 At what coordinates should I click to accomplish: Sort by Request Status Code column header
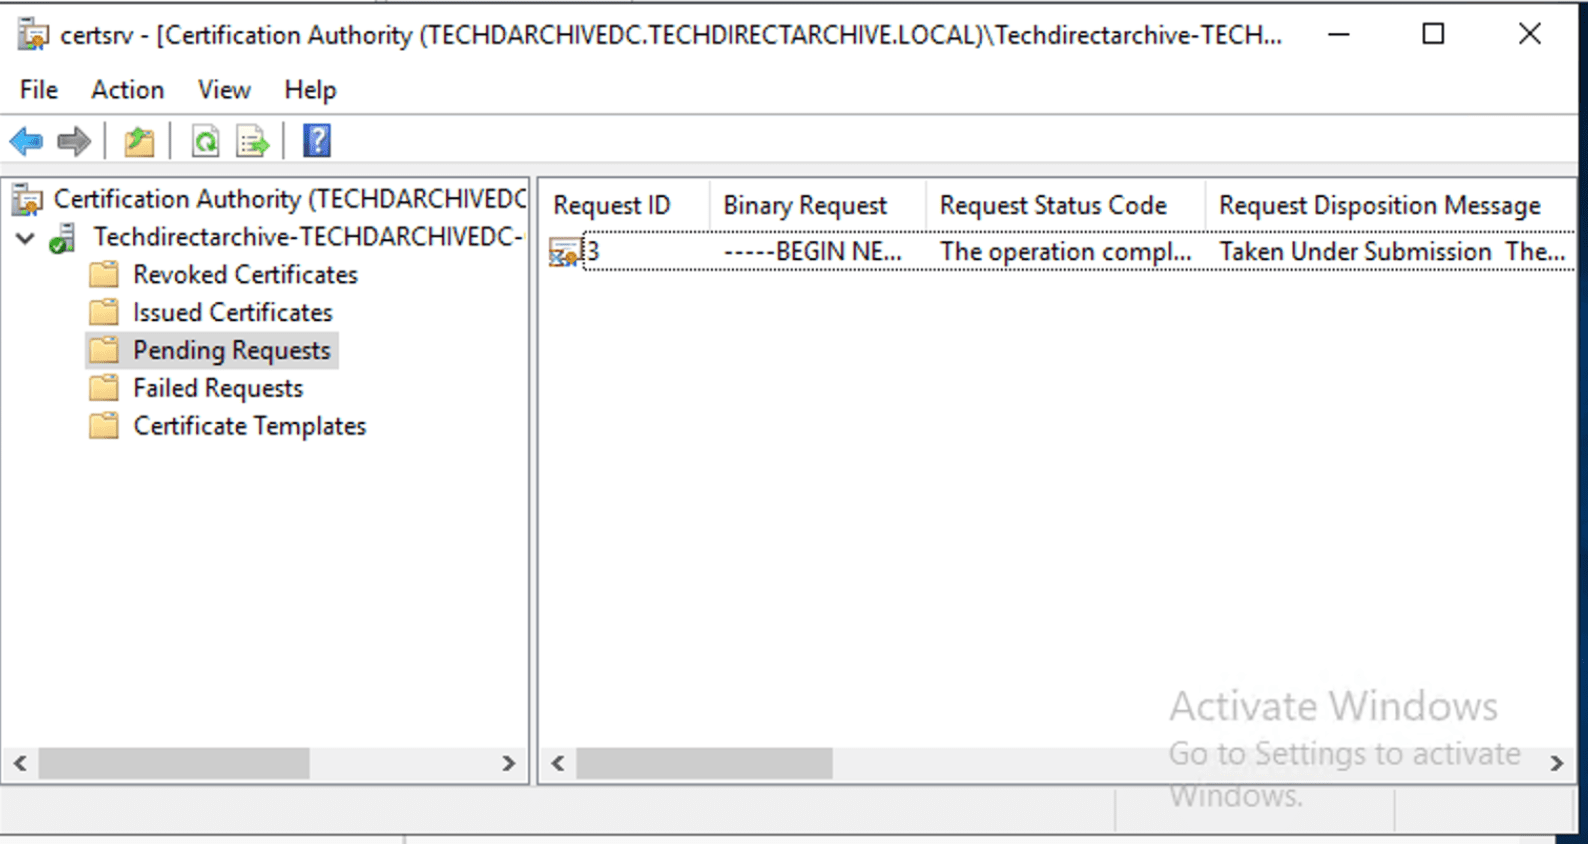point(1053,205)
